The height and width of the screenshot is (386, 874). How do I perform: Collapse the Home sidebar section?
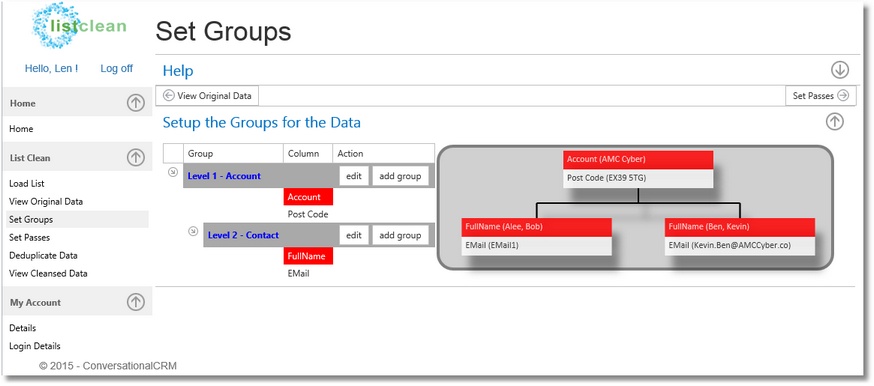click(135, 103)
